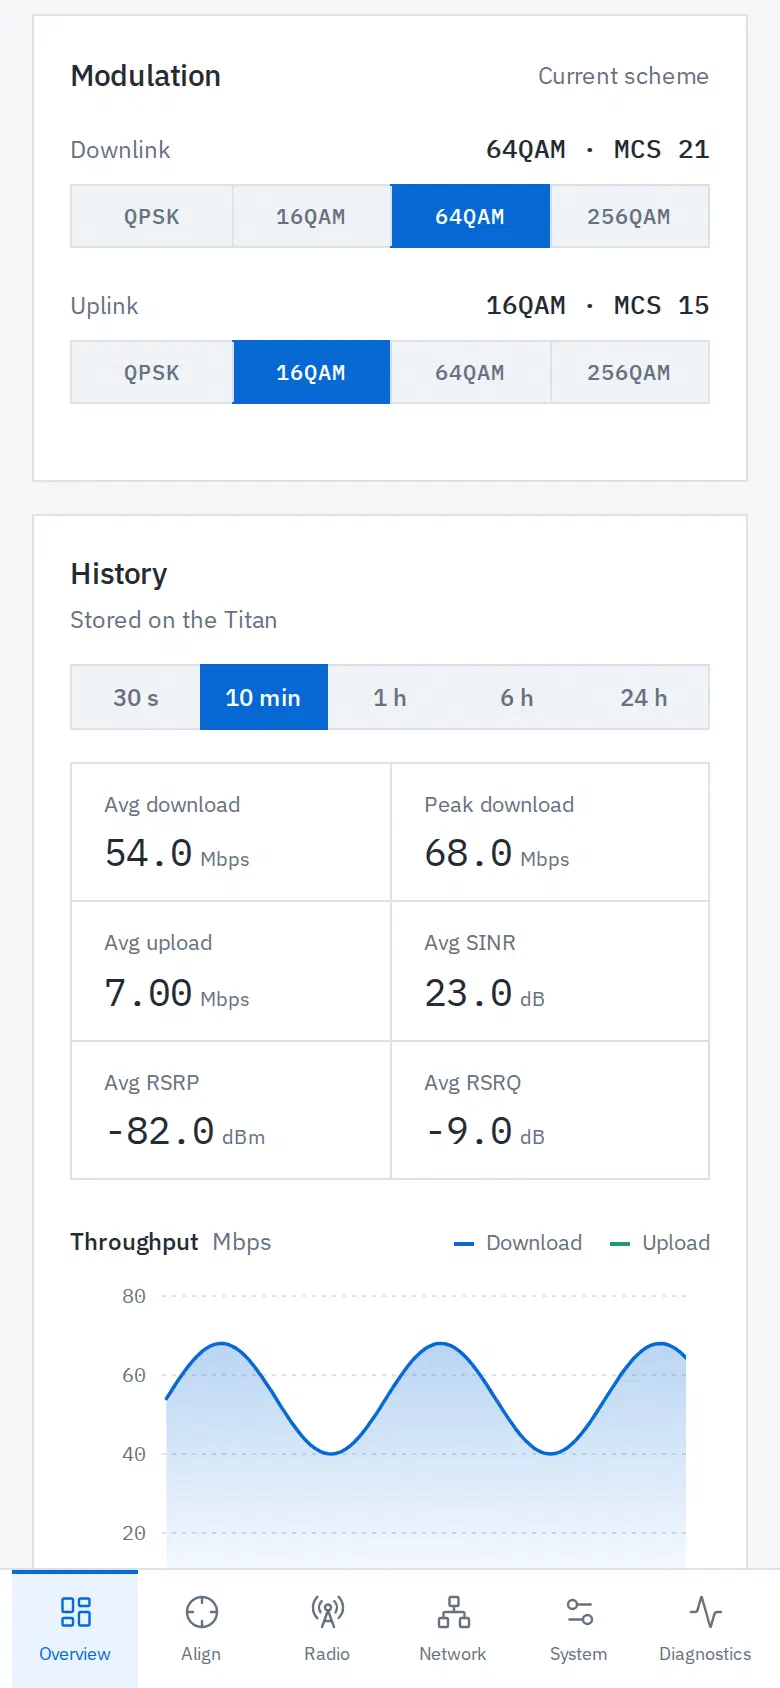
Task: Click the Avg download 54.0 Mbps card
Action: pos(231,832)
